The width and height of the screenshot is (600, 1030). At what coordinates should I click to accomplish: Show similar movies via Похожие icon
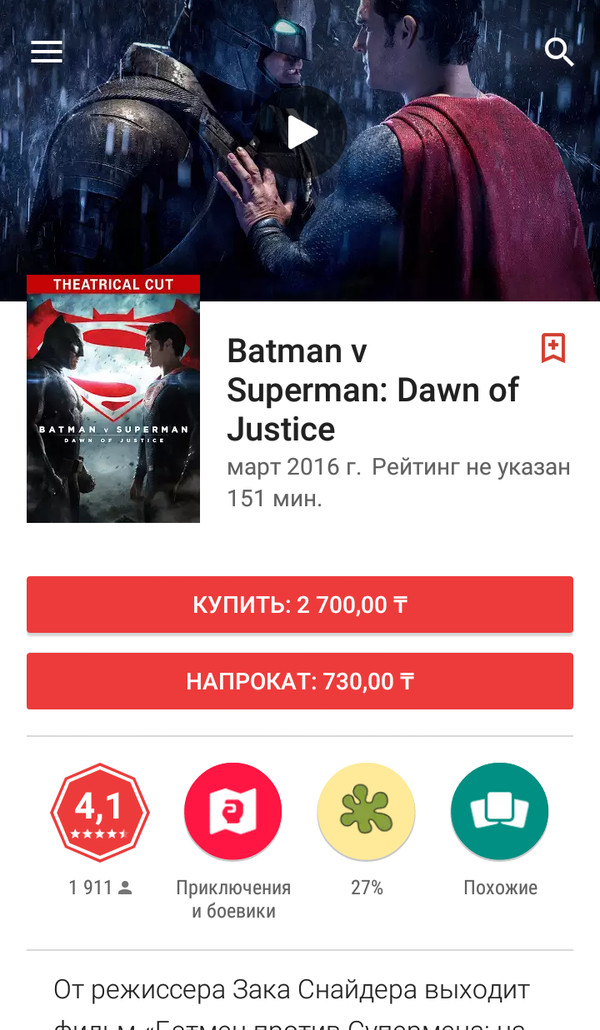point(499,812)
